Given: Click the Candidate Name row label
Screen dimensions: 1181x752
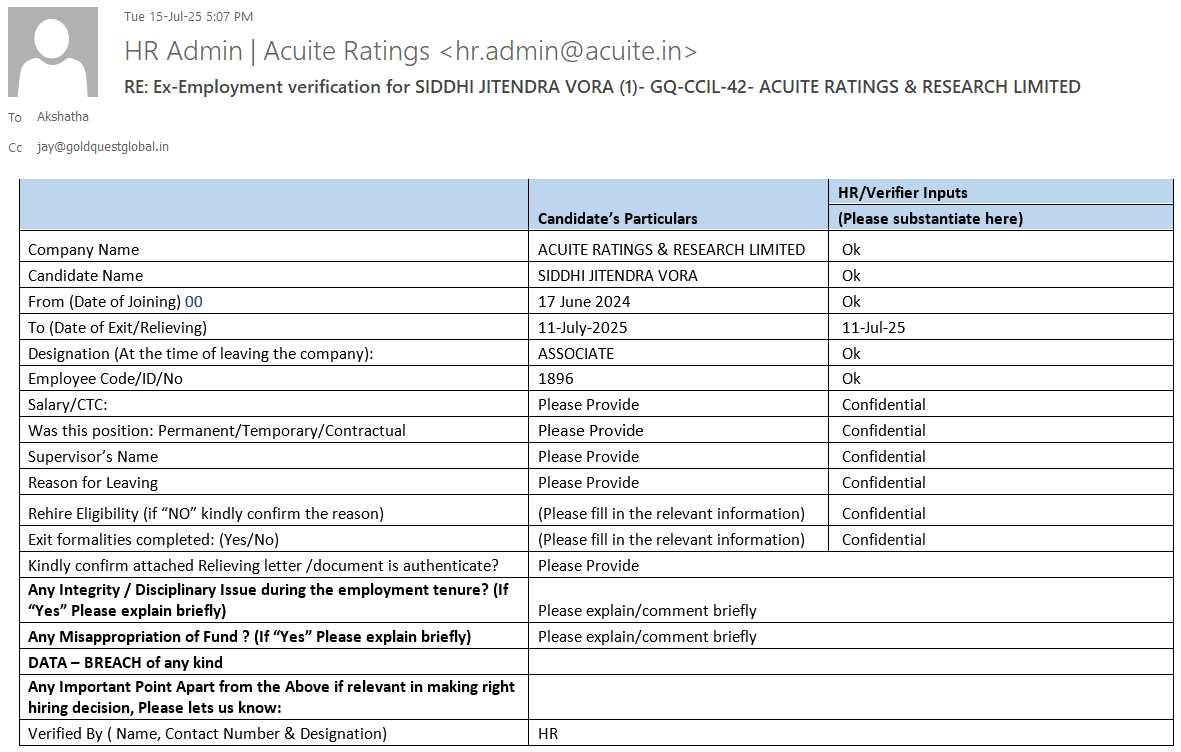Looking at the screenshot, I should pyautogui.click(x=85, y=276).
